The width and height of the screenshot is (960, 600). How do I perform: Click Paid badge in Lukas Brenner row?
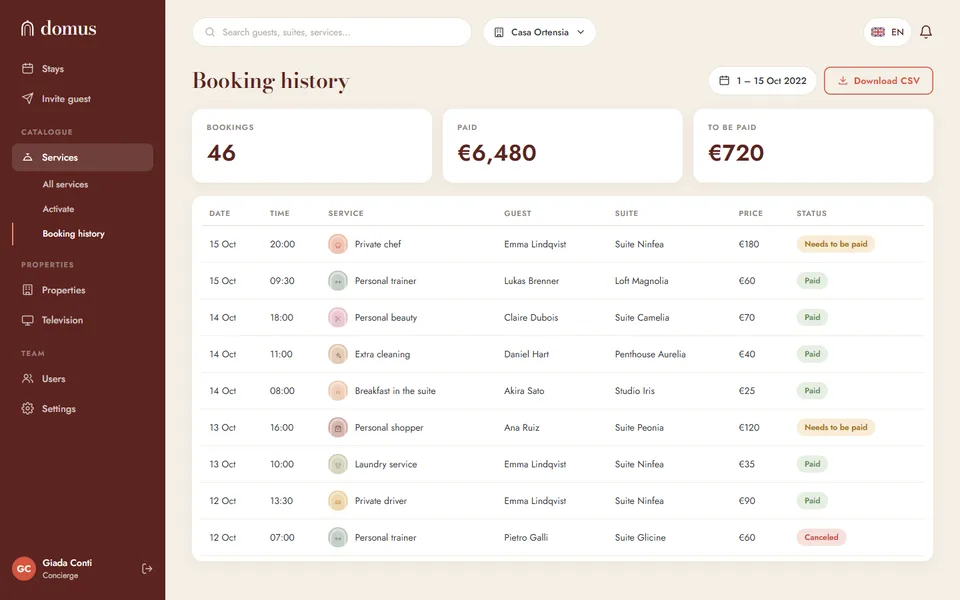[812, 281]
